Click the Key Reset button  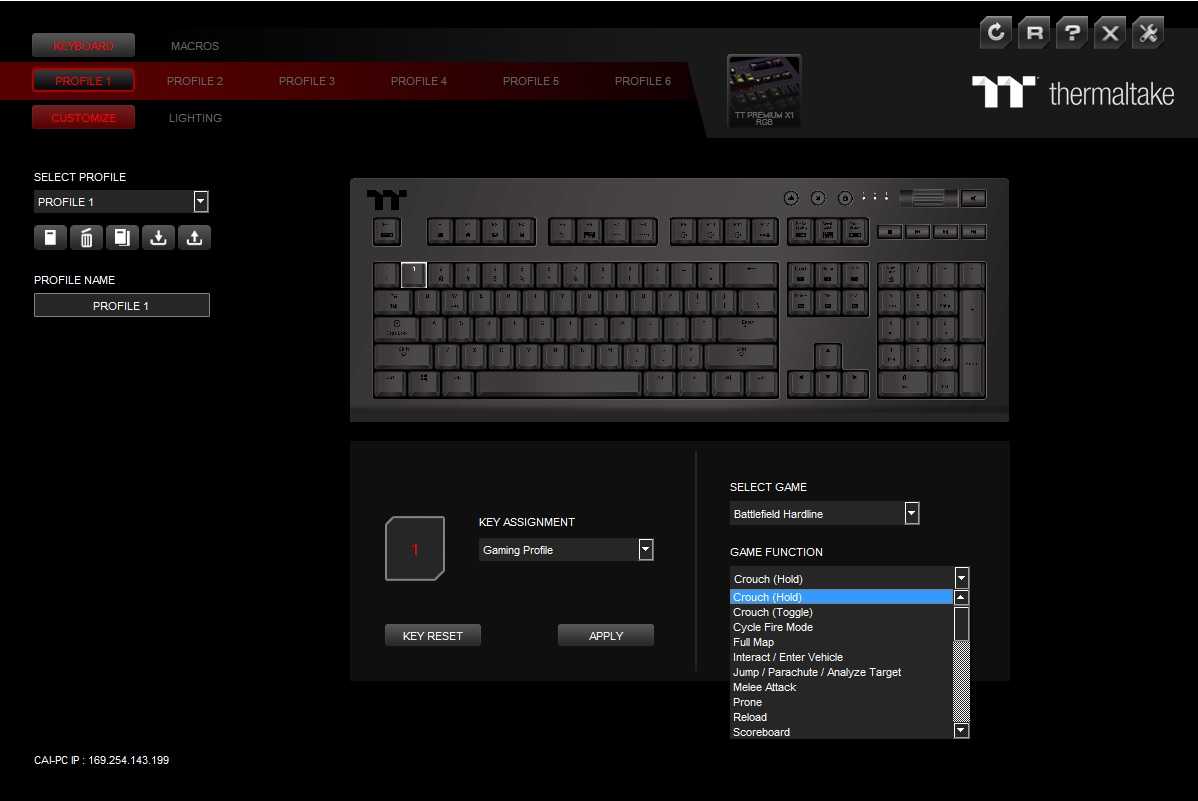(432, 636)
